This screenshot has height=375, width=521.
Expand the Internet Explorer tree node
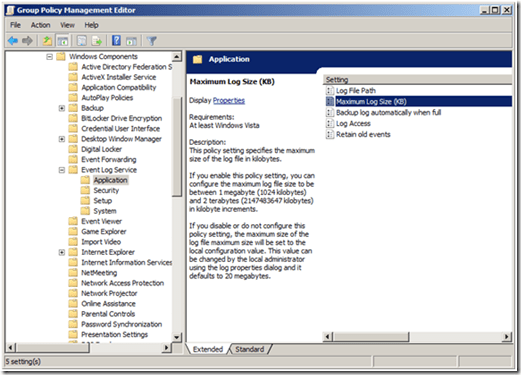click(x=62, y=252)
